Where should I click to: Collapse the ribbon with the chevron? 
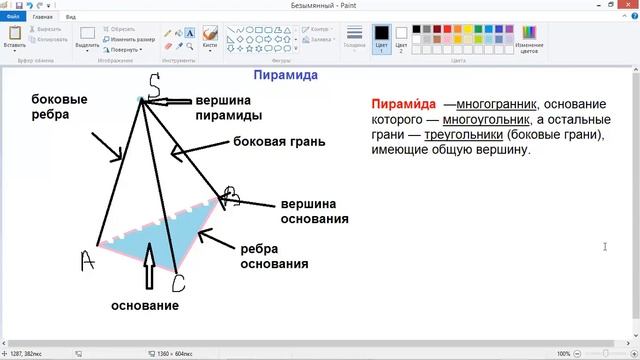click(x=624, y=16)
